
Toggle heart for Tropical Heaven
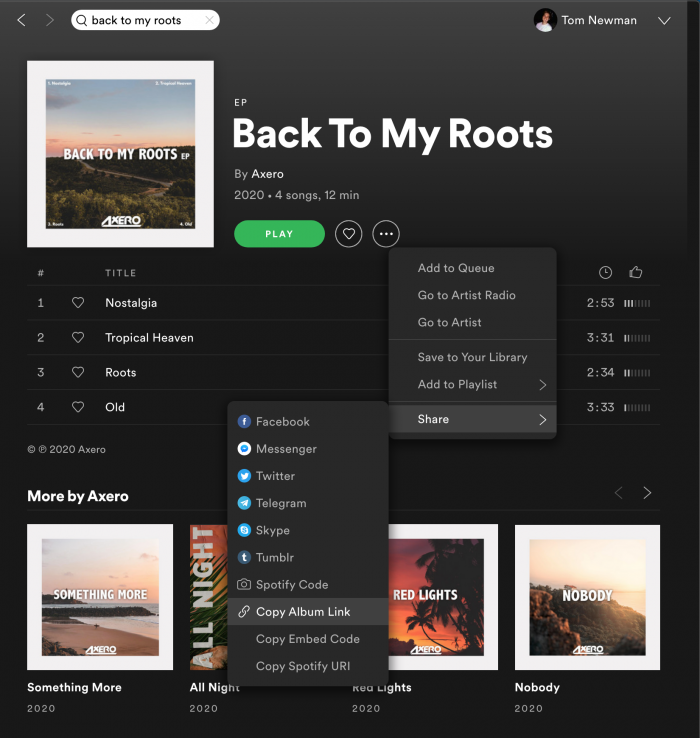coord(78,338)
